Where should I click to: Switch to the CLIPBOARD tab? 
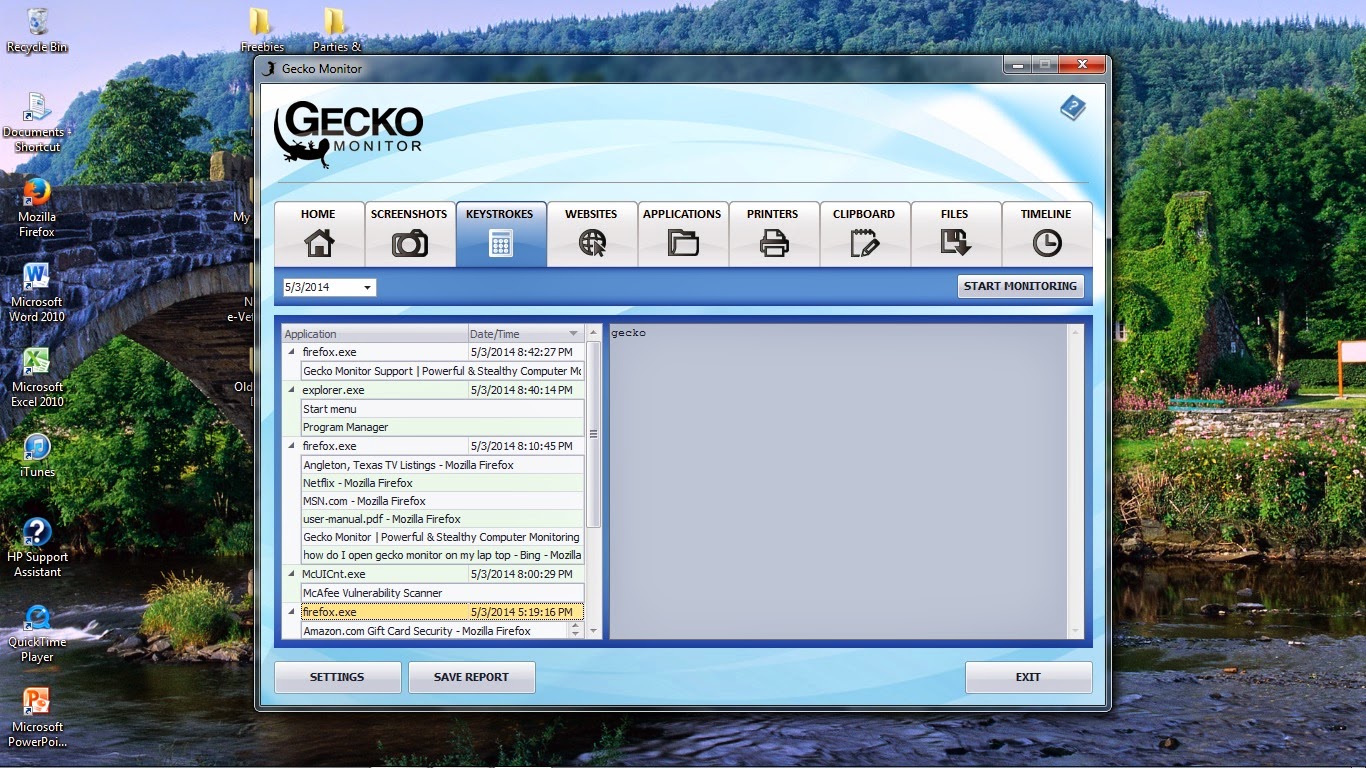coord(864,234)
